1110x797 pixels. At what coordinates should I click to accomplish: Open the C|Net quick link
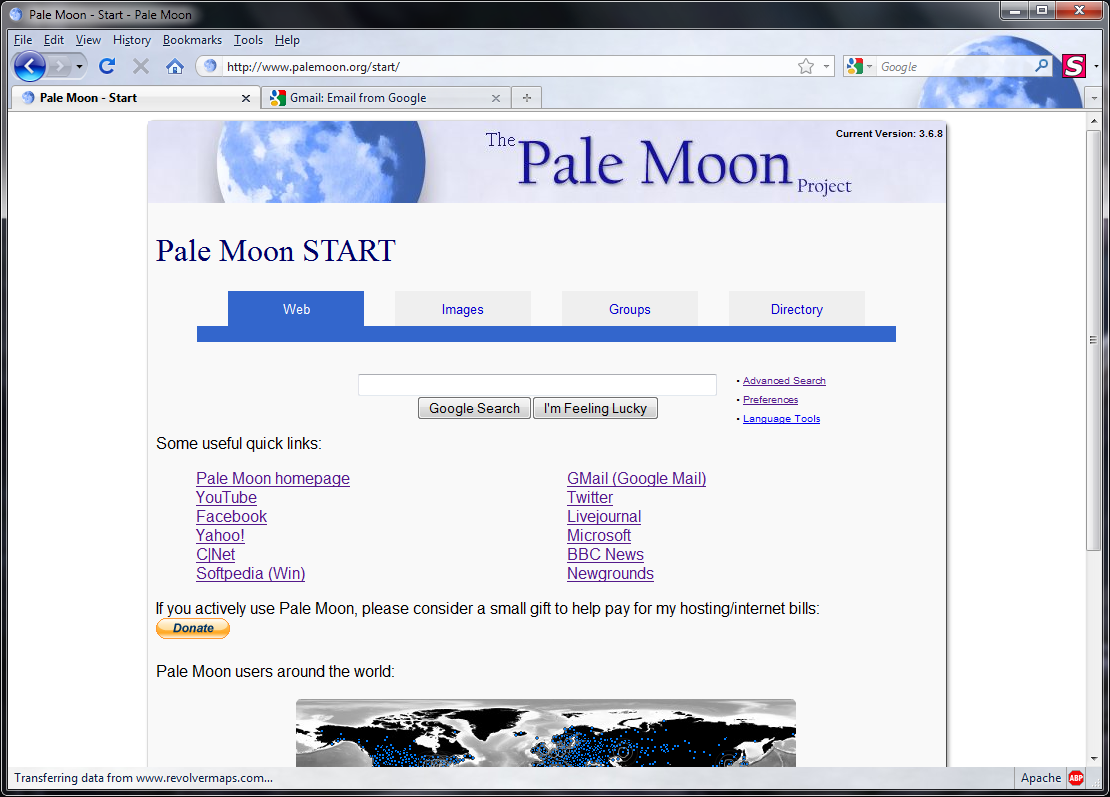coord(215,555)
